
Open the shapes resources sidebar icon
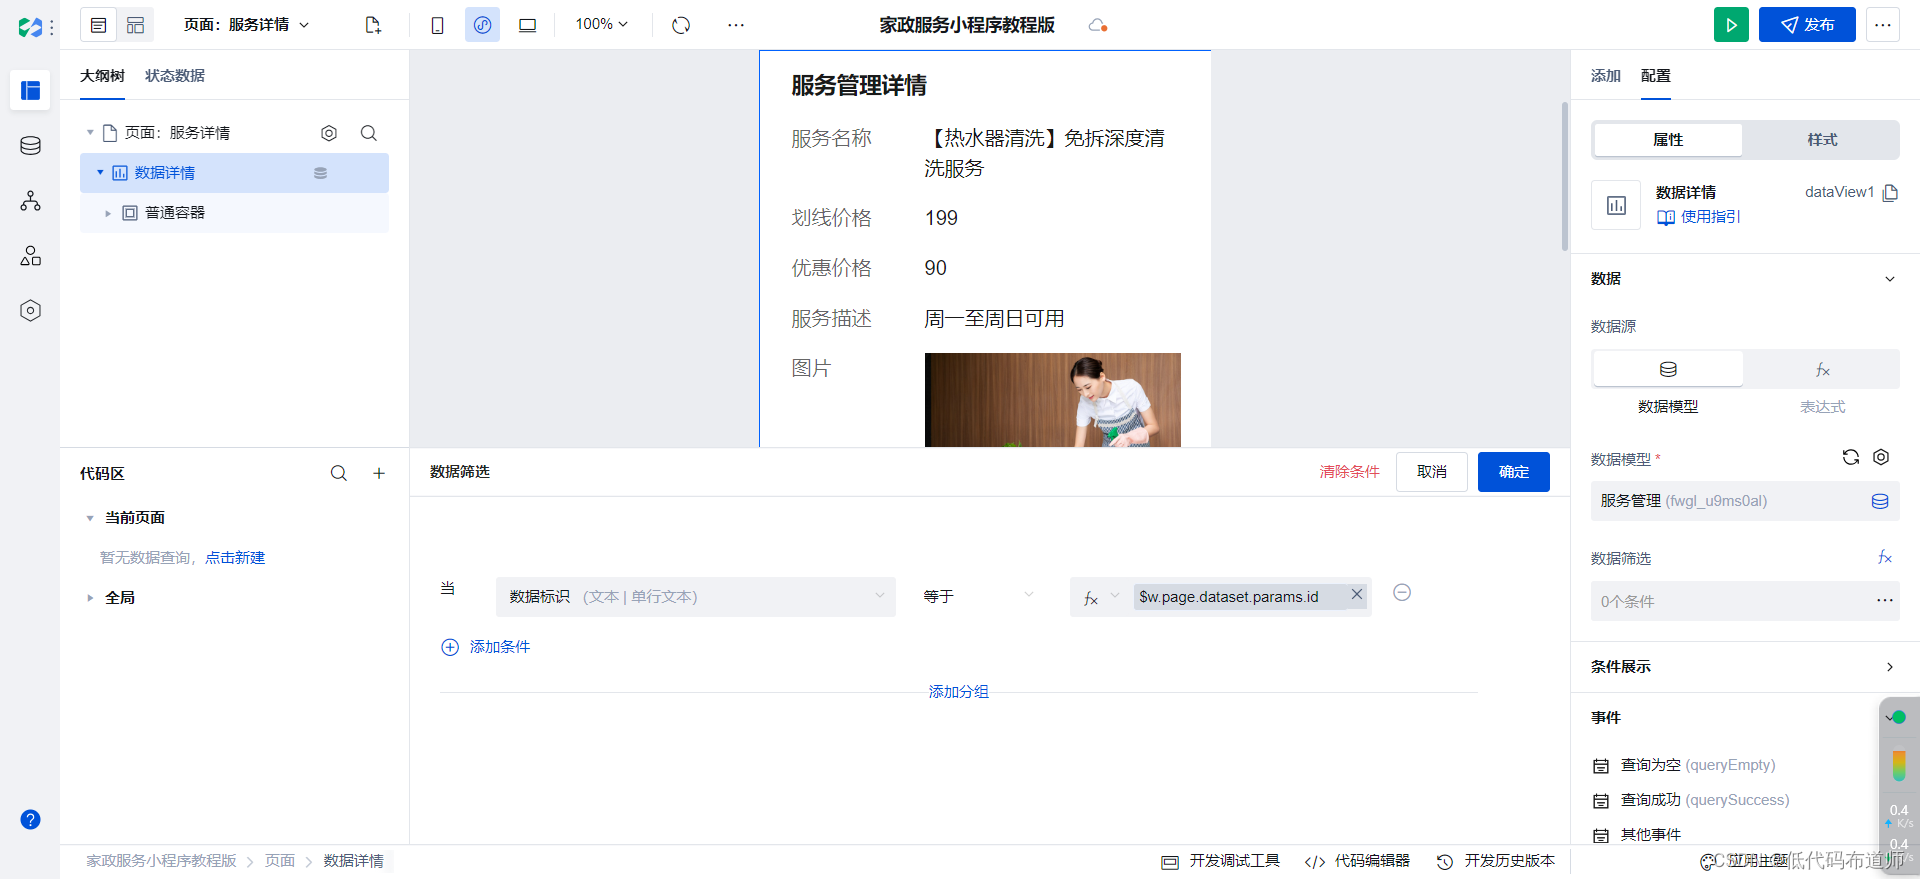(30, 256)
